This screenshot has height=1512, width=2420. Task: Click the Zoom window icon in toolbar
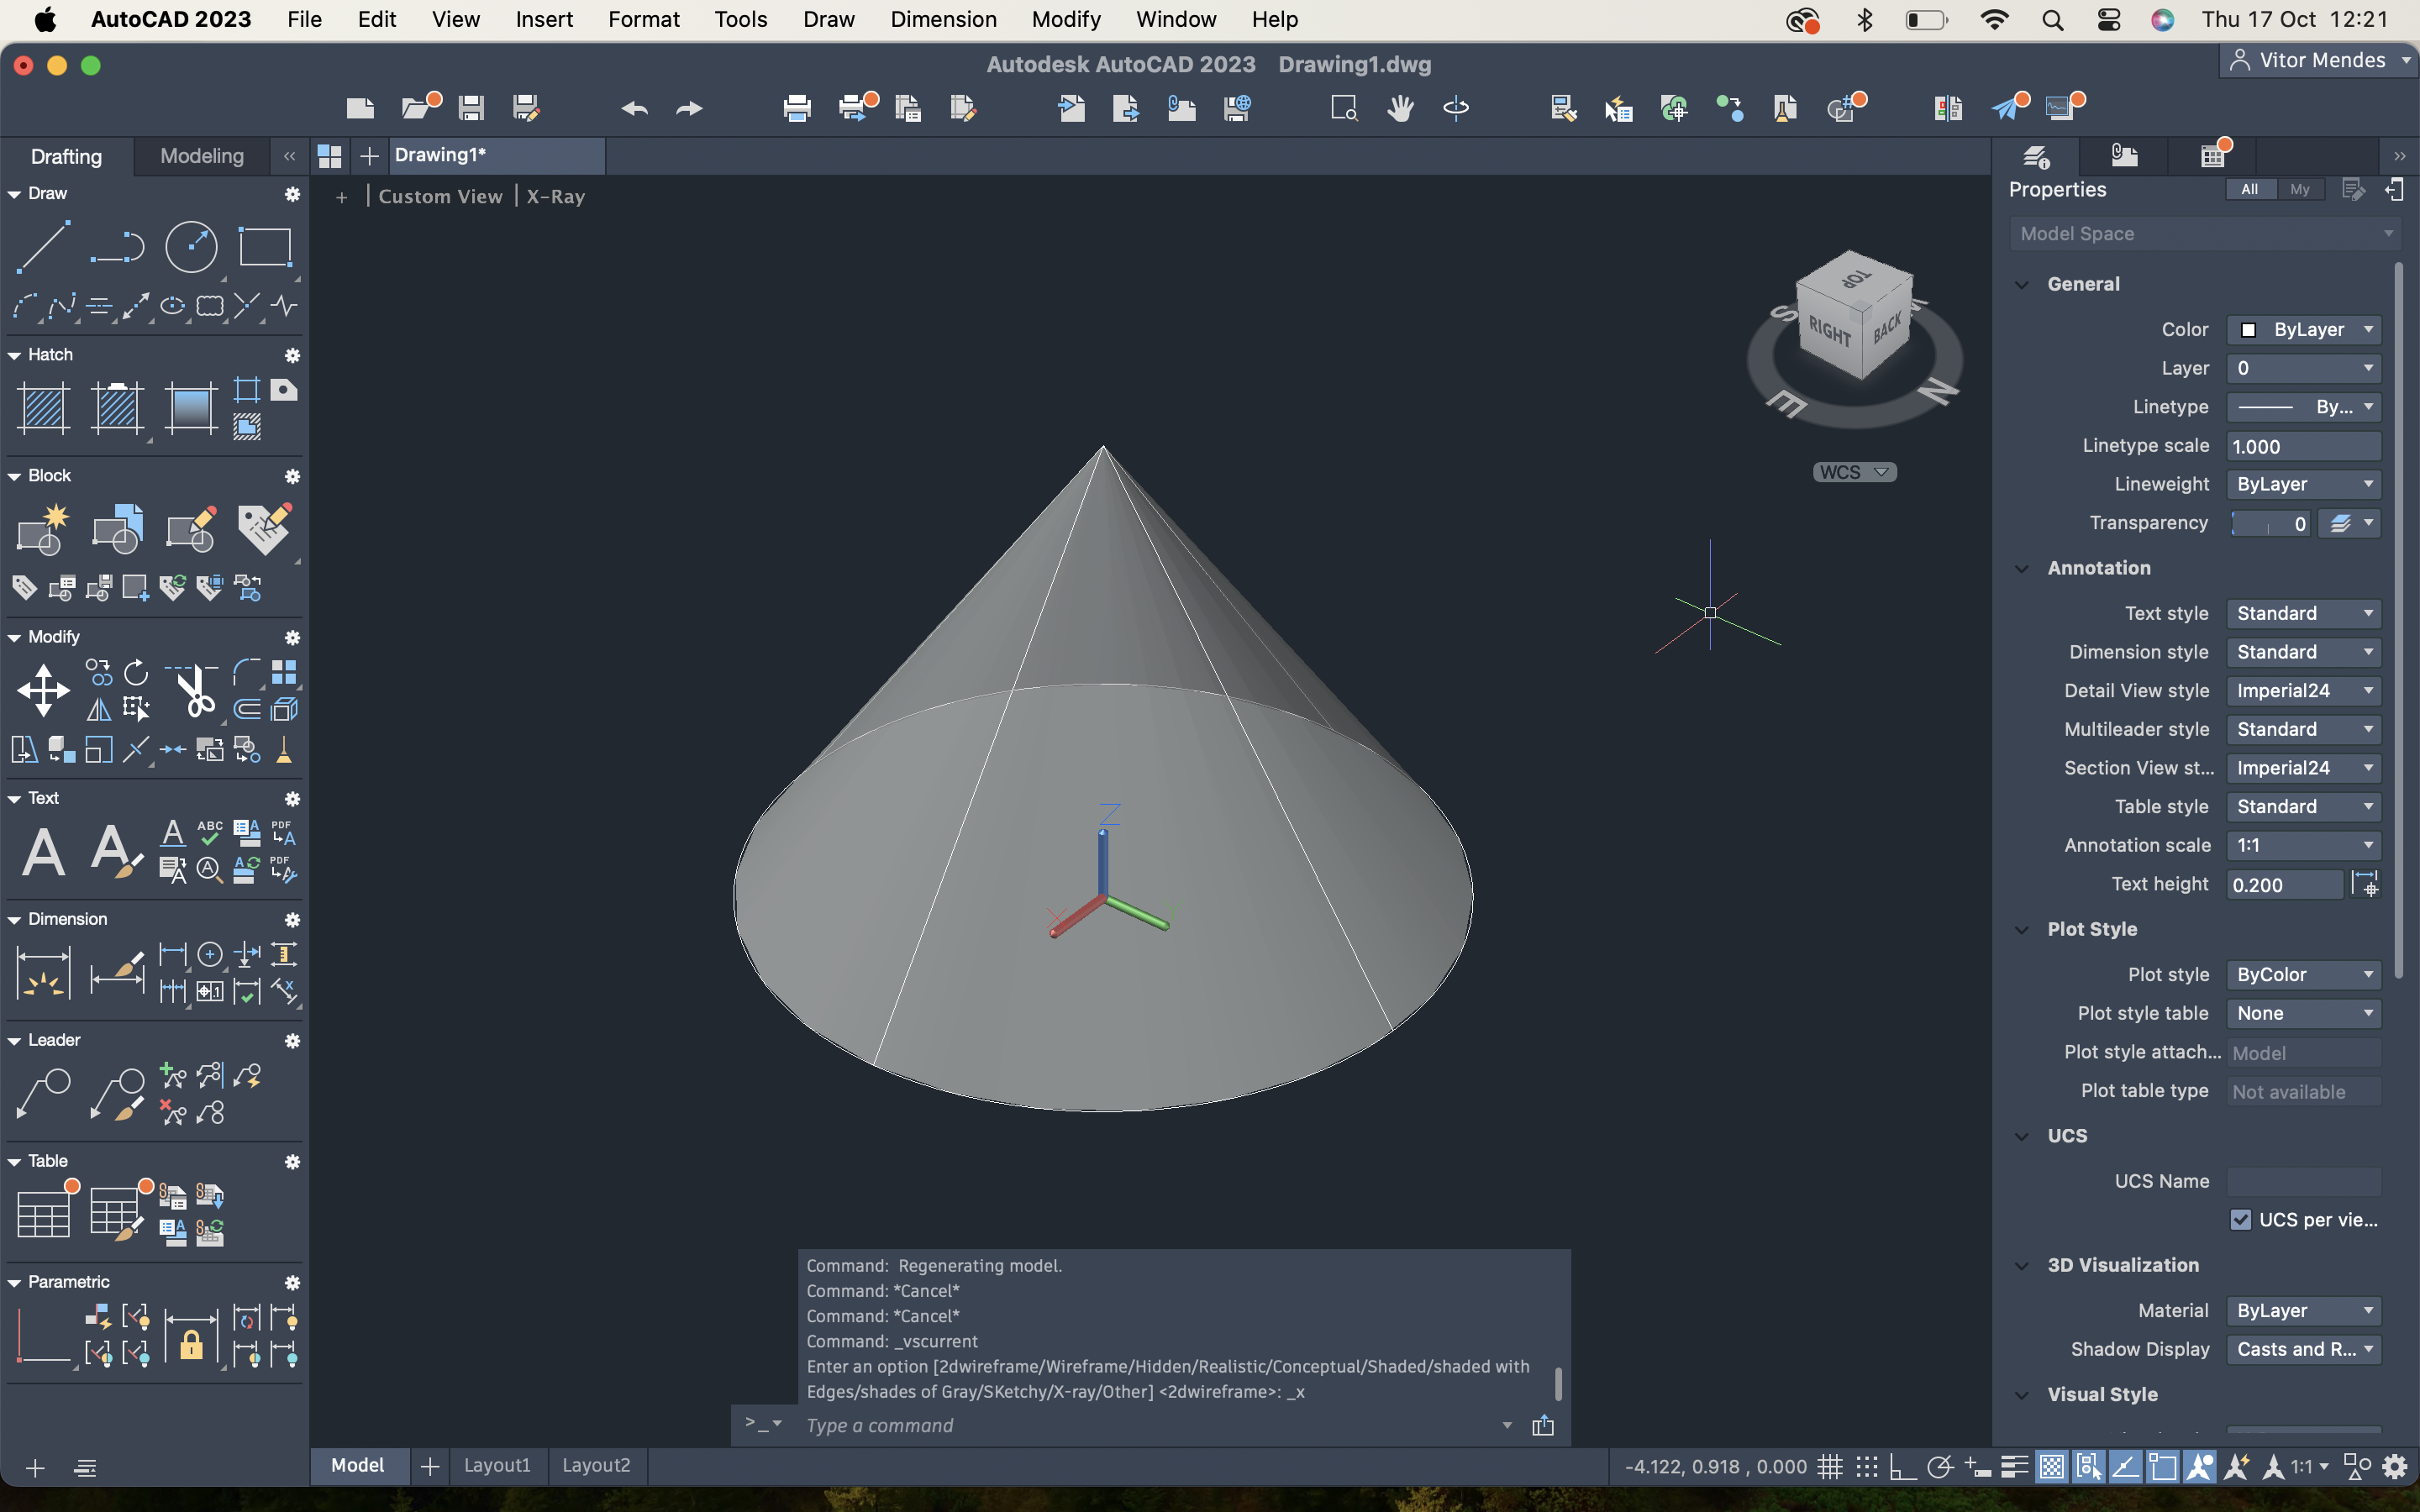(x=1344, y=108)
